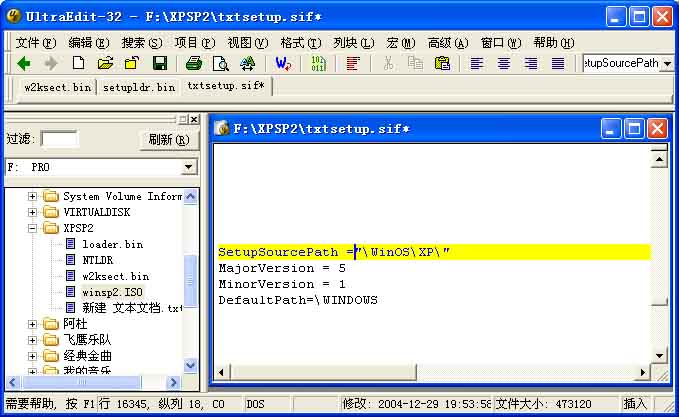
Task: Justify text alignment icon
Action: (558, 64)
